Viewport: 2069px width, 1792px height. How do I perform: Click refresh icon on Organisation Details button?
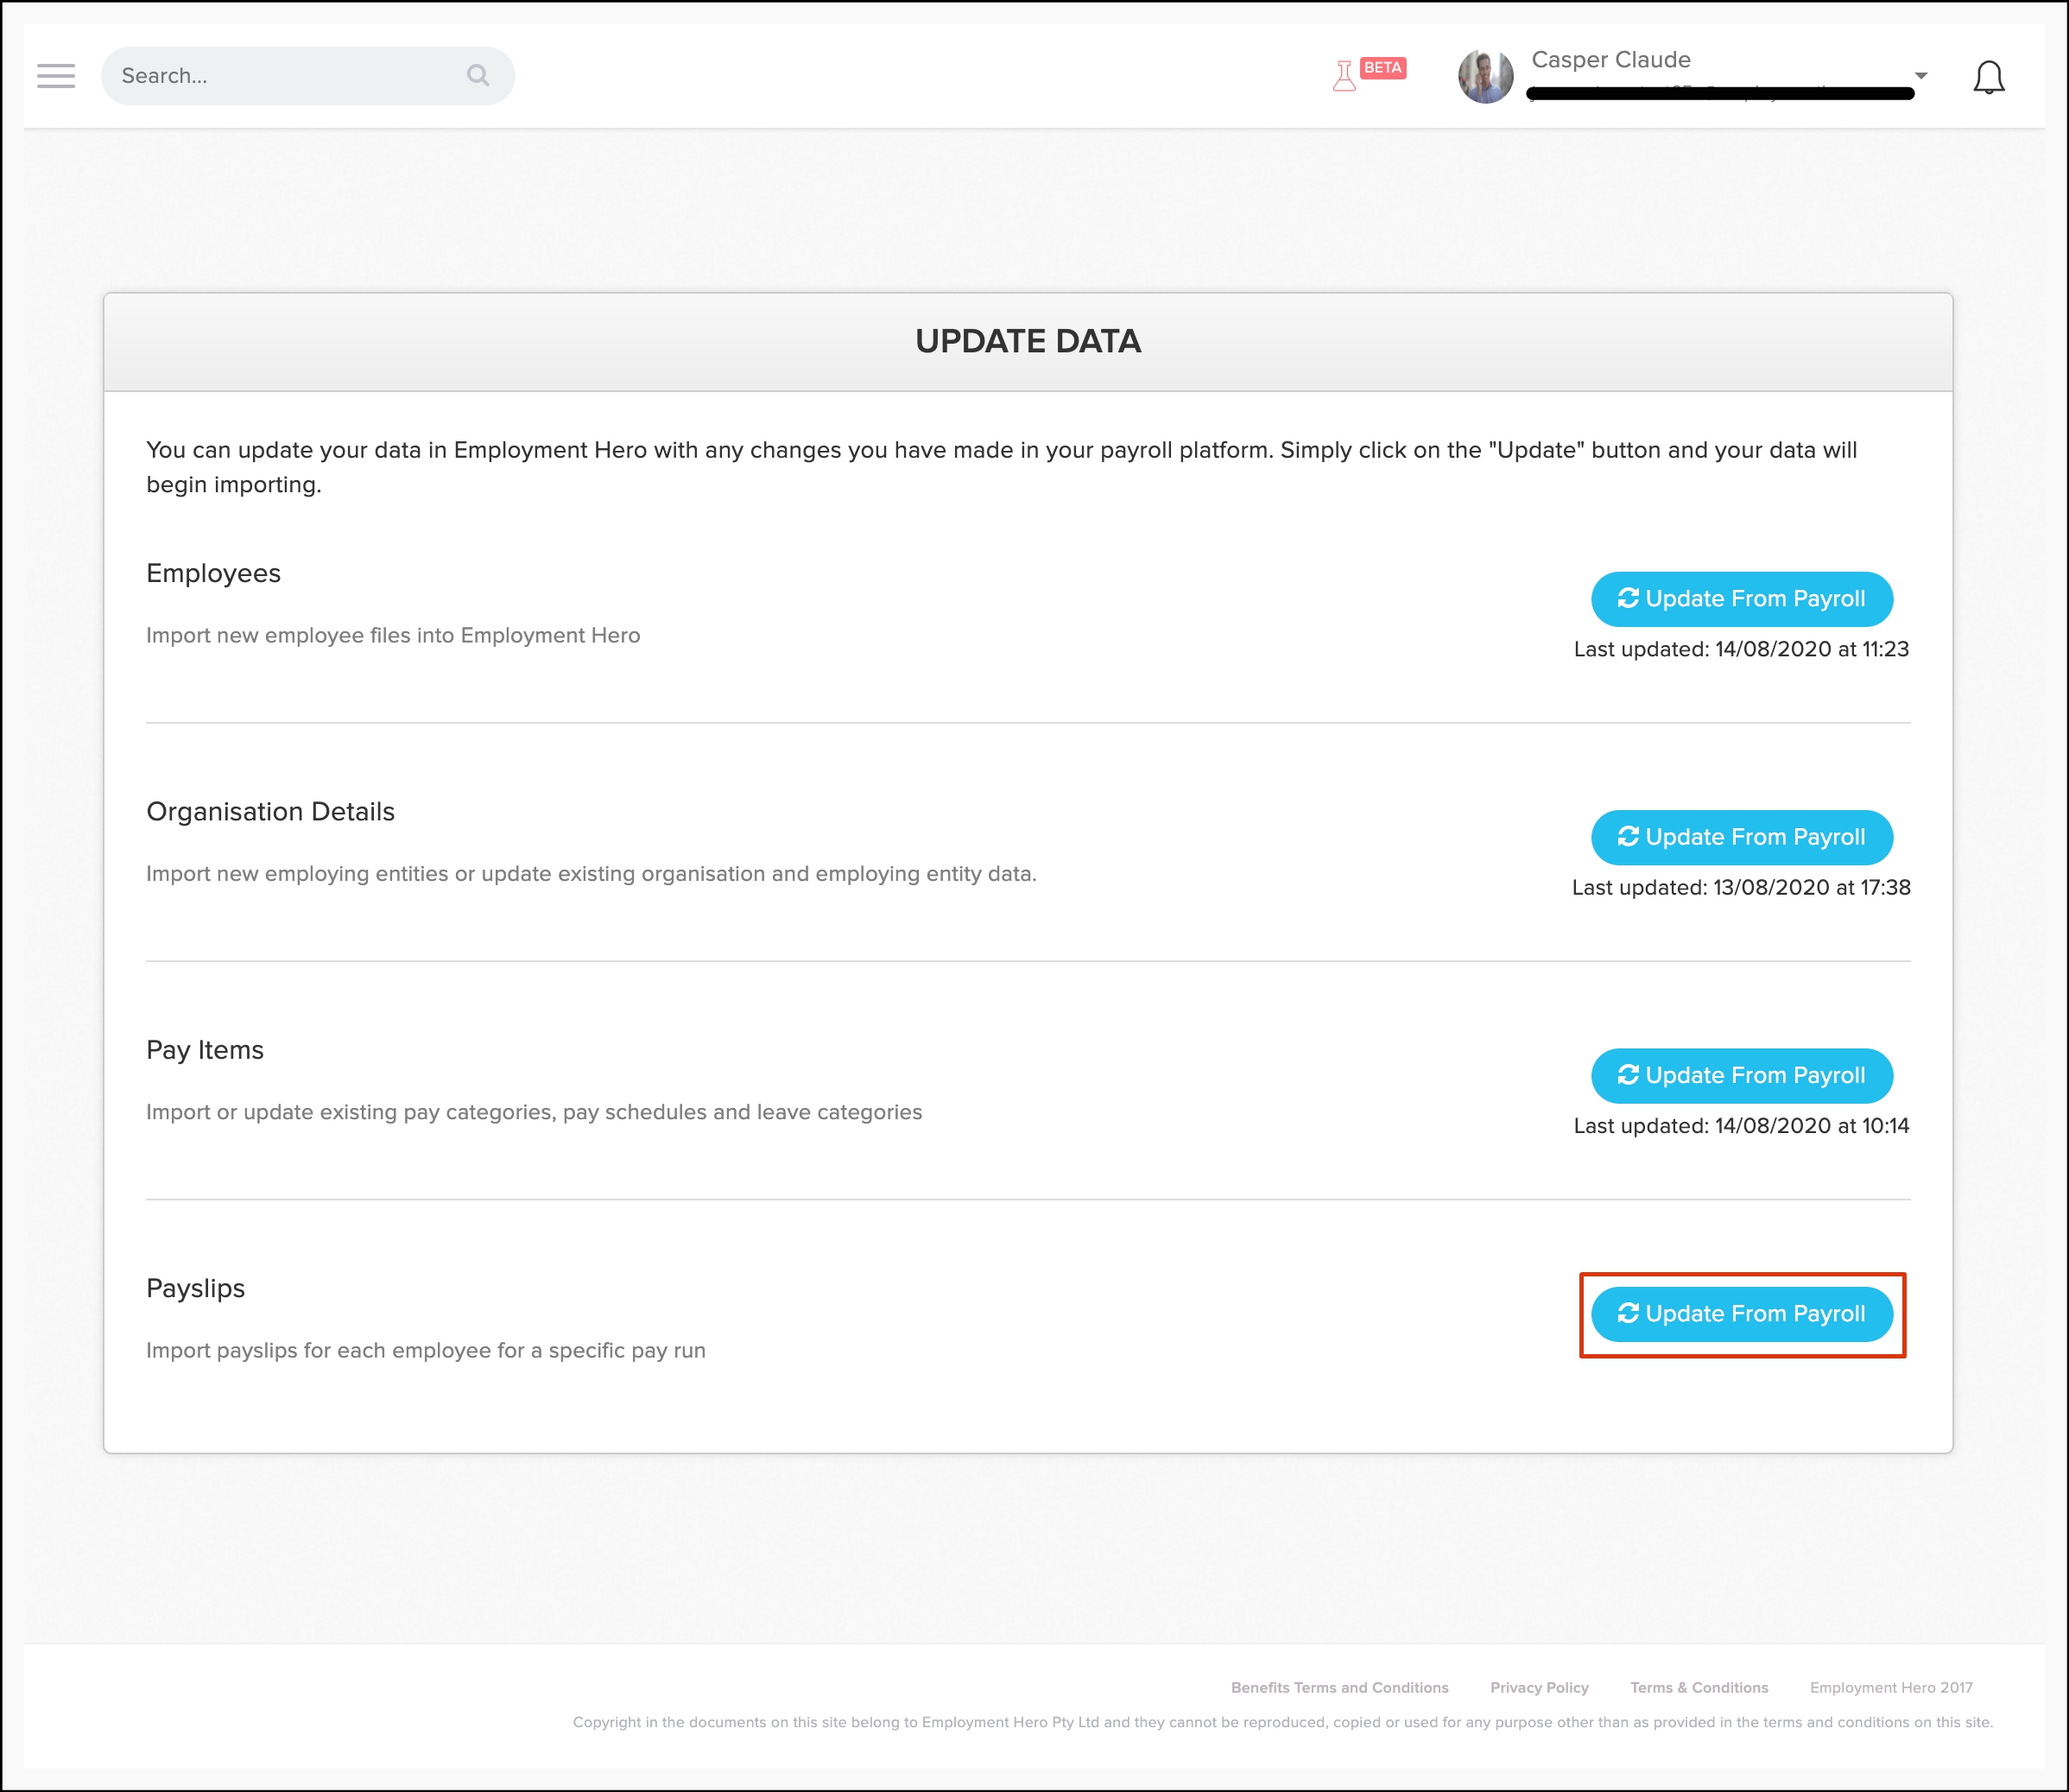tap(1628, 836)
